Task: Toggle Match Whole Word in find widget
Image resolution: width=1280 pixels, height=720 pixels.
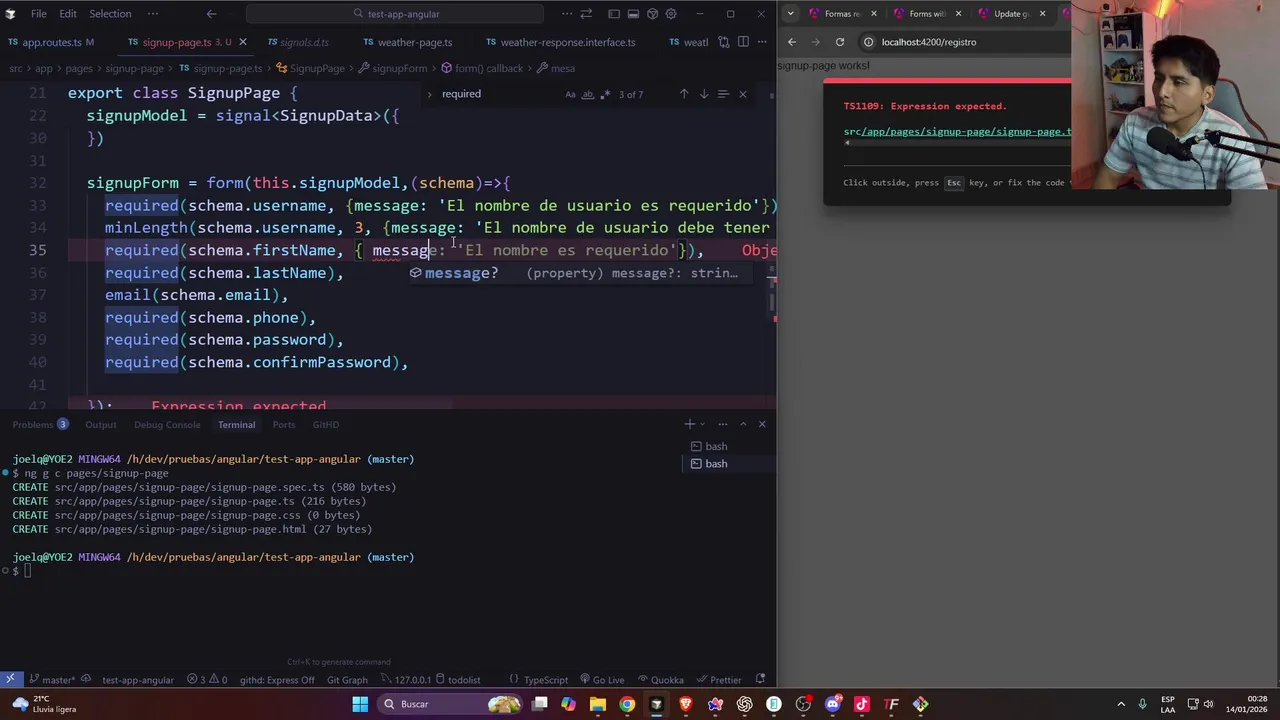Action: [x=588, y=94]
